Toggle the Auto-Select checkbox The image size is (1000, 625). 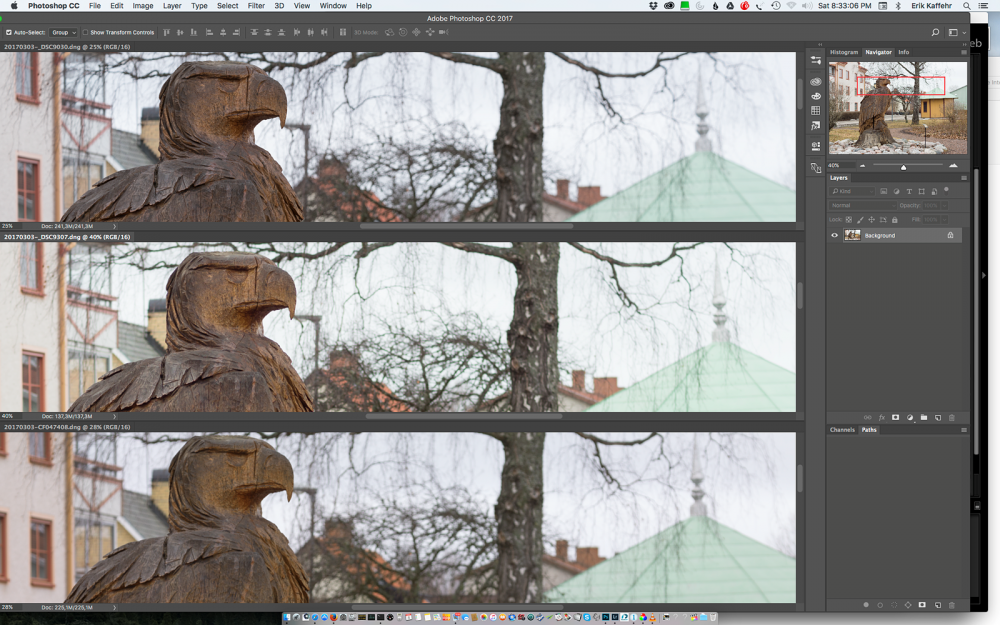pyautogui.click(x=9, y=32)
